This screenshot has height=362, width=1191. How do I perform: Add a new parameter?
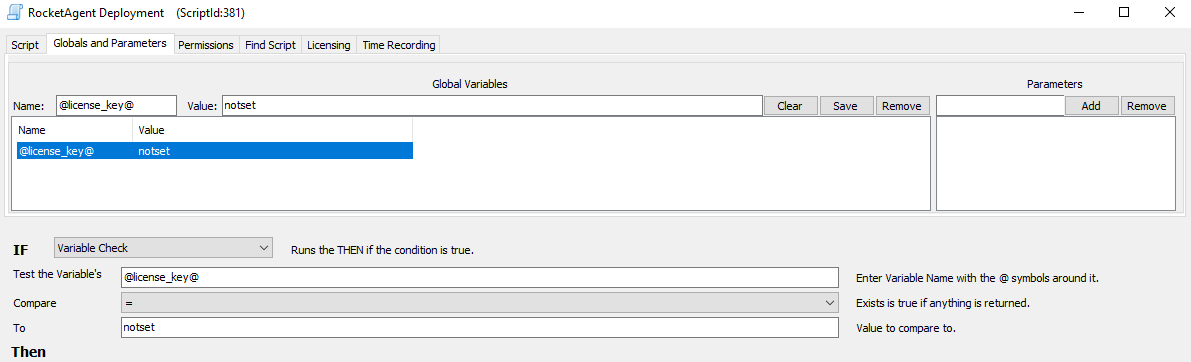[1091, 105]
